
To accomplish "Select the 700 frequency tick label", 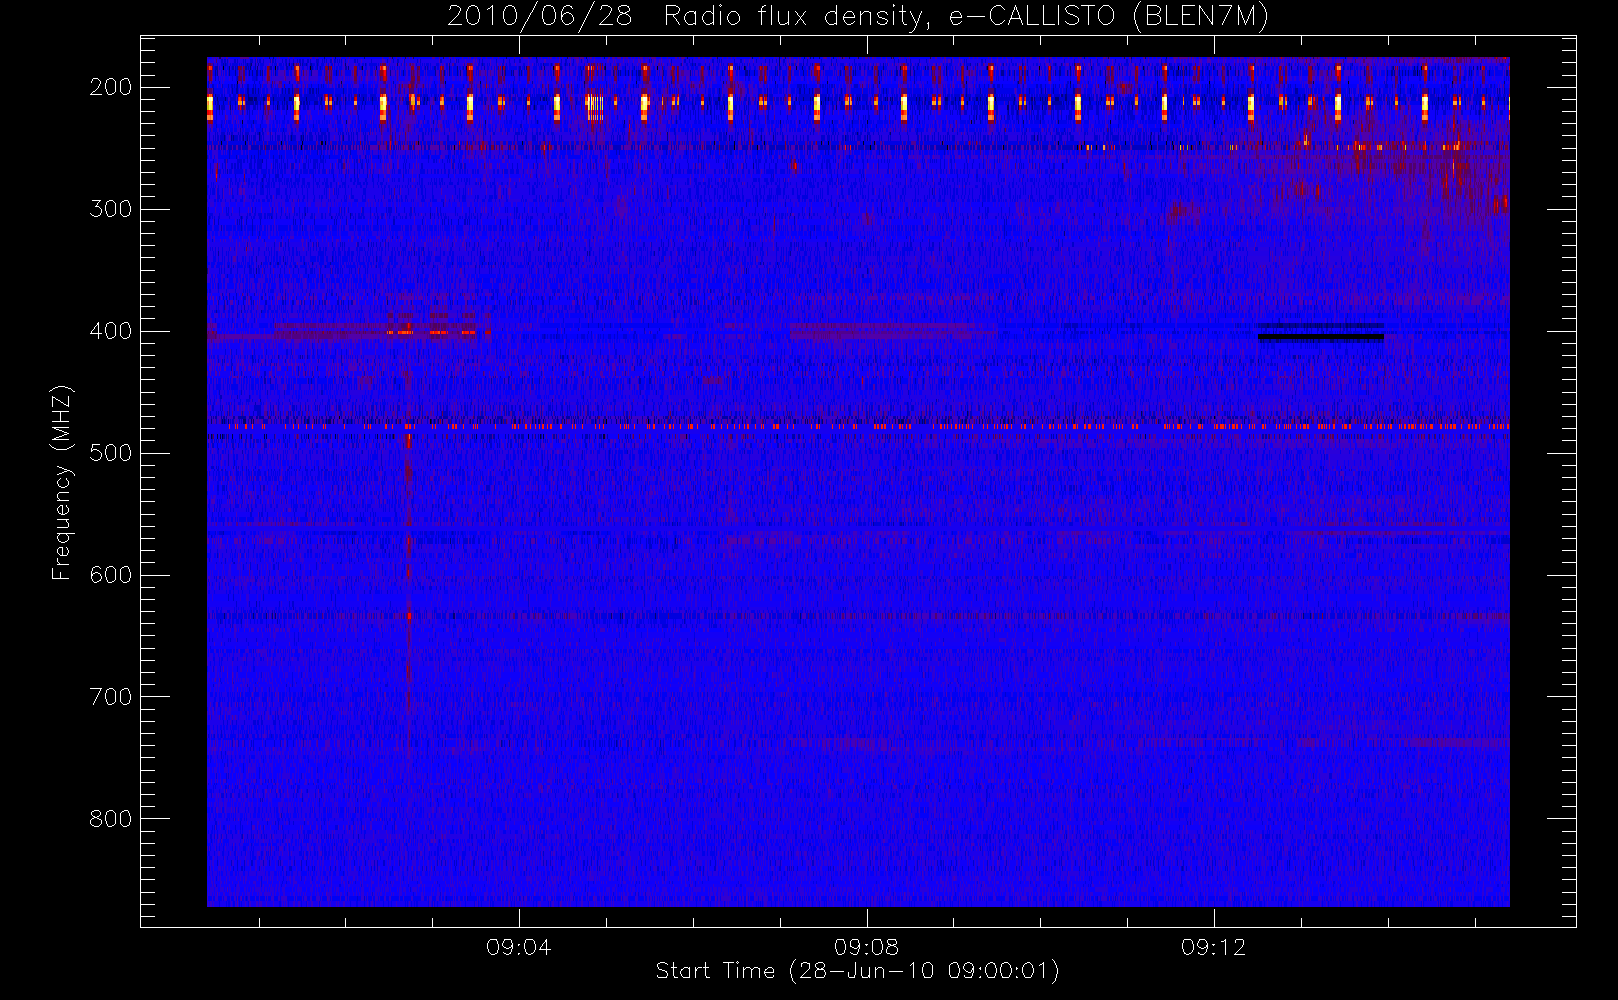I will 111,697.
